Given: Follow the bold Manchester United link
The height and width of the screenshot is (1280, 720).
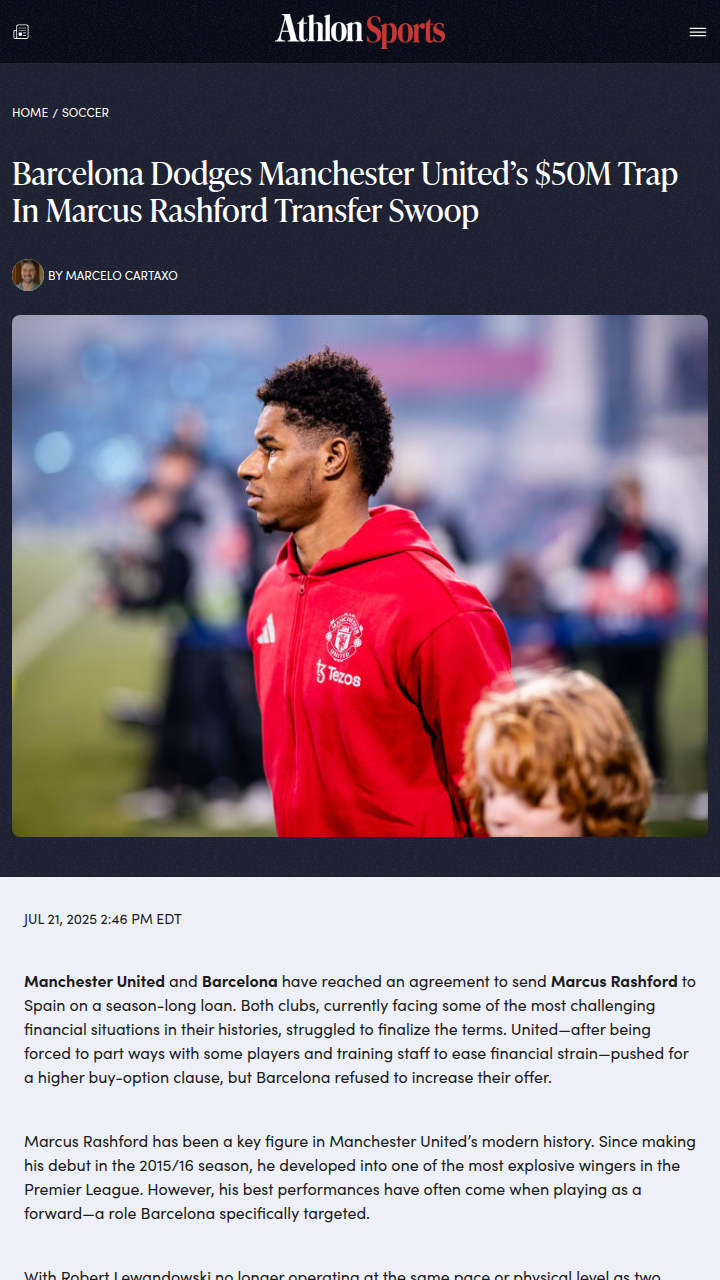Looking at the screenshot, I should point(95,981).
